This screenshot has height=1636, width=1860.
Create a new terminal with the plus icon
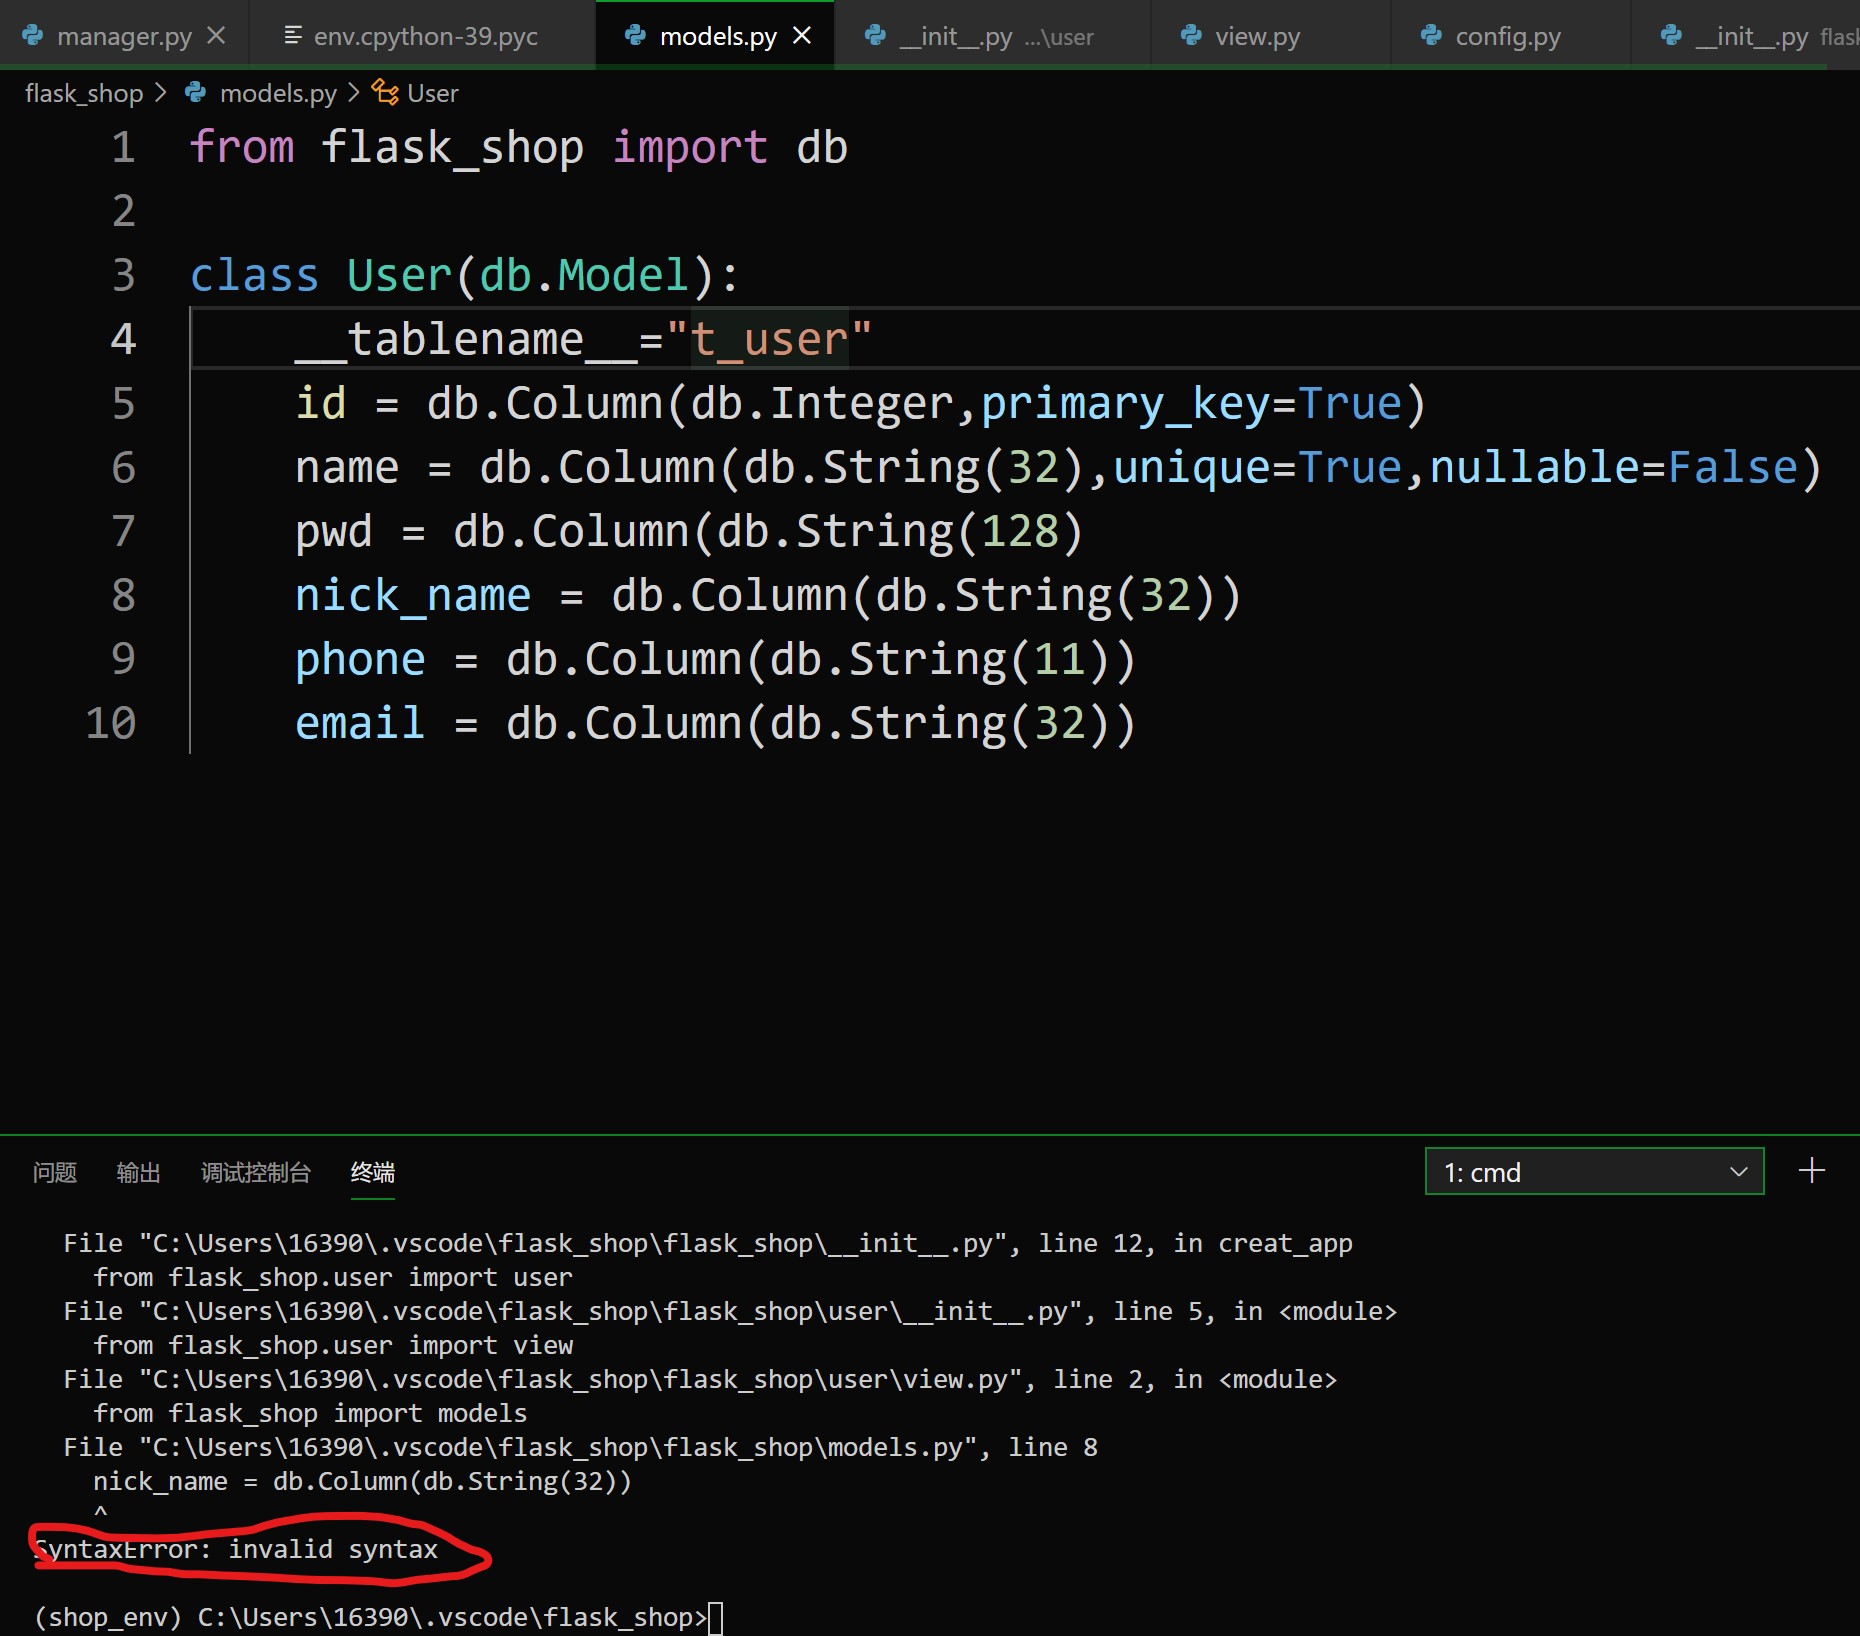click(x=1812, y=1171)
